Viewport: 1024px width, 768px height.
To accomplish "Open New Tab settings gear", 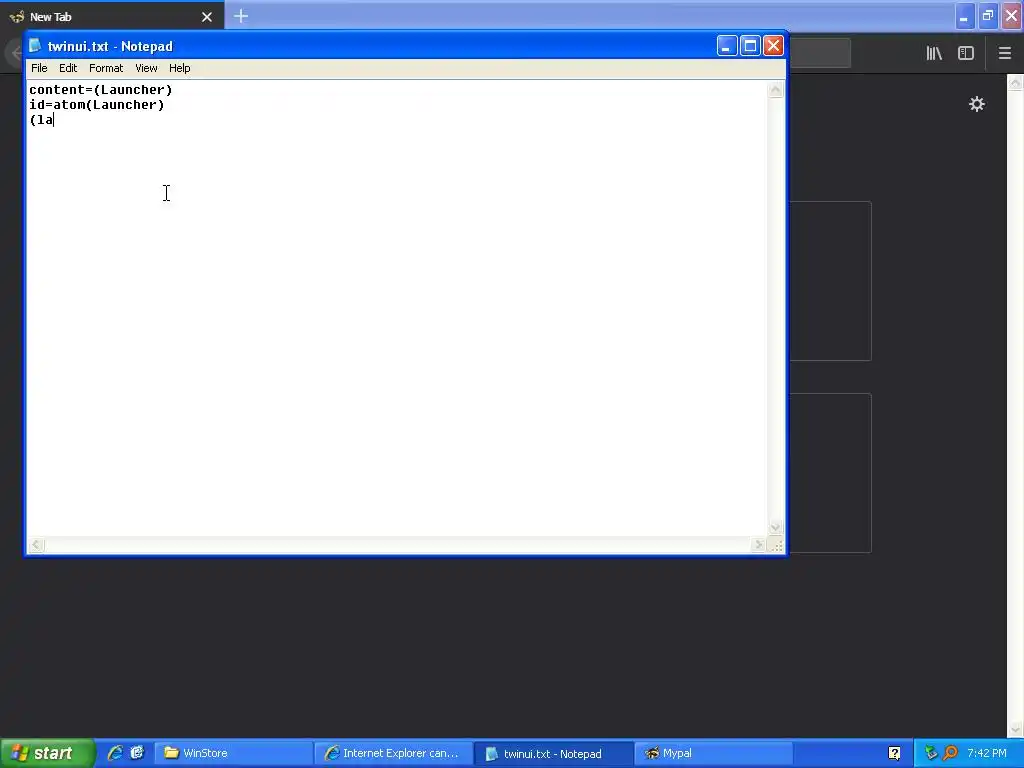I will click(976, 104).
